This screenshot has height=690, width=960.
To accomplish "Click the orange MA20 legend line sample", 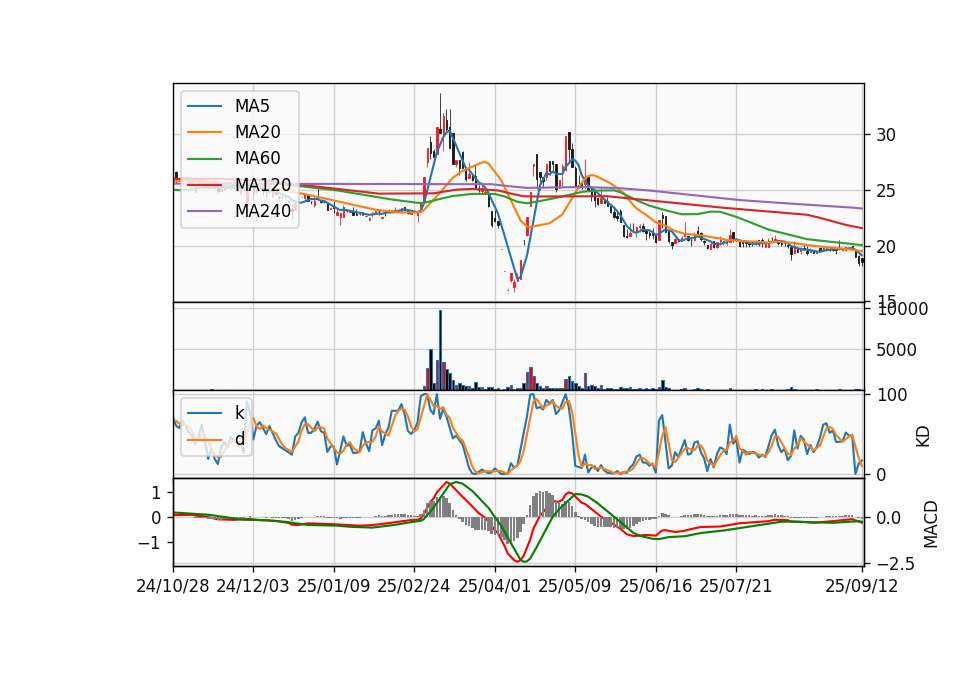I will 204,132.
